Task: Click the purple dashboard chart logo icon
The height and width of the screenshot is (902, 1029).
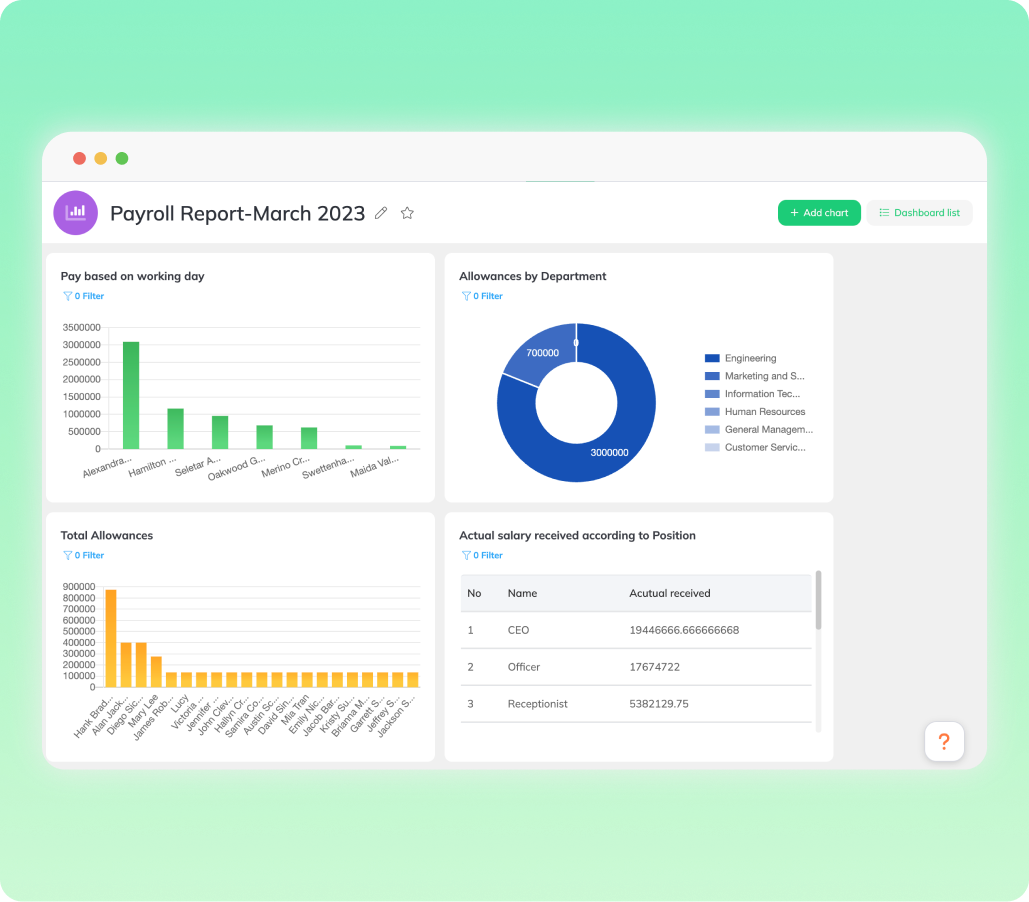Action: click(x=75, y=213)
